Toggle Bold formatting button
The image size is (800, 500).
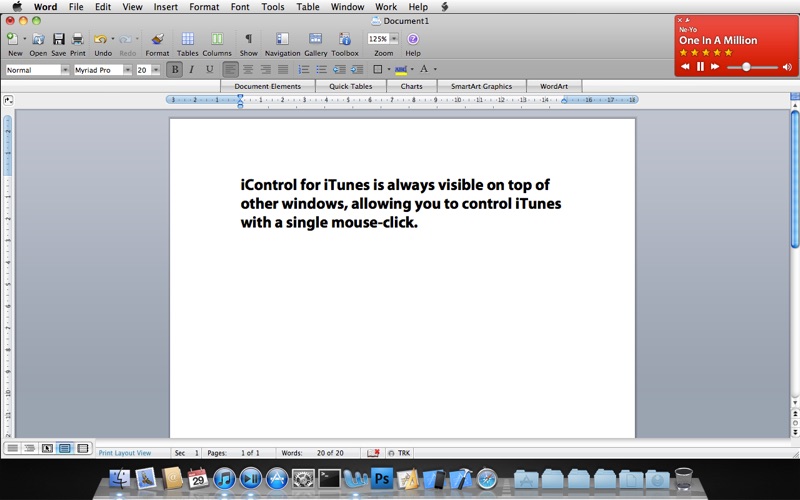[175, 70]
